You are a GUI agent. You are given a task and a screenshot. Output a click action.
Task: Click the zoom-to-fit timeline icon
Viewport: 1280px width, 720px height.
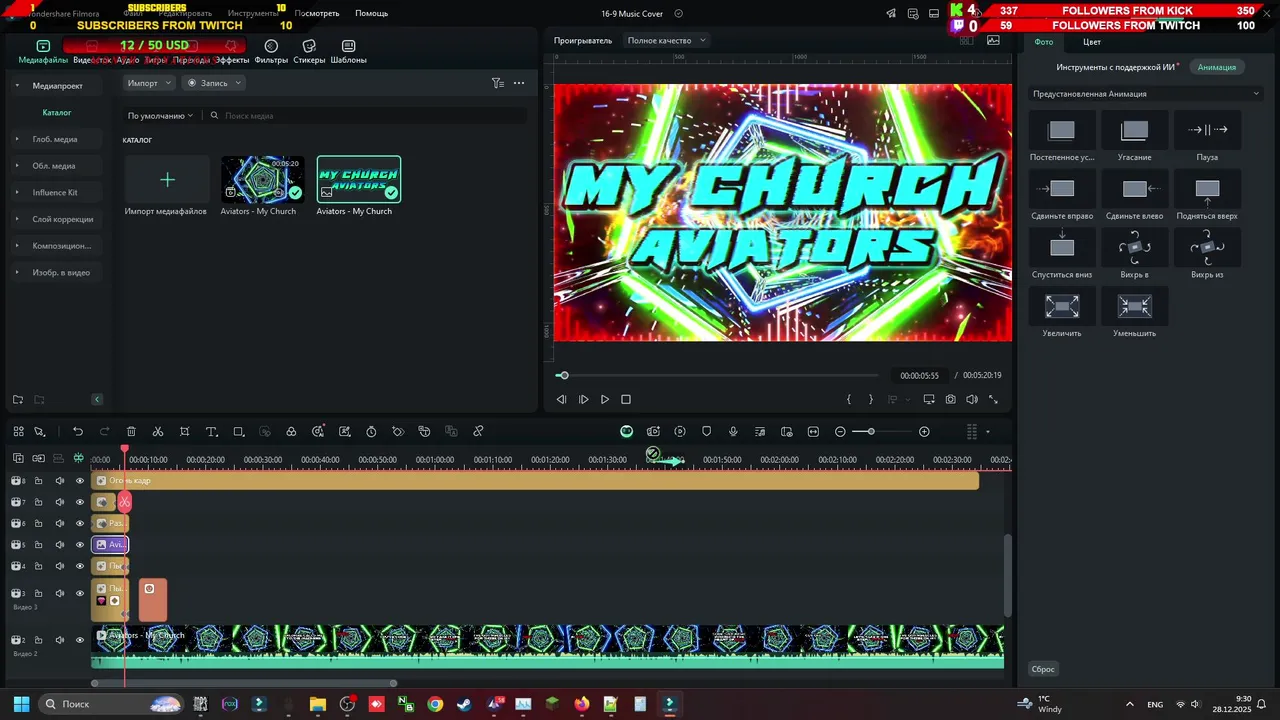pyautogui.click(x=813, y=431)
